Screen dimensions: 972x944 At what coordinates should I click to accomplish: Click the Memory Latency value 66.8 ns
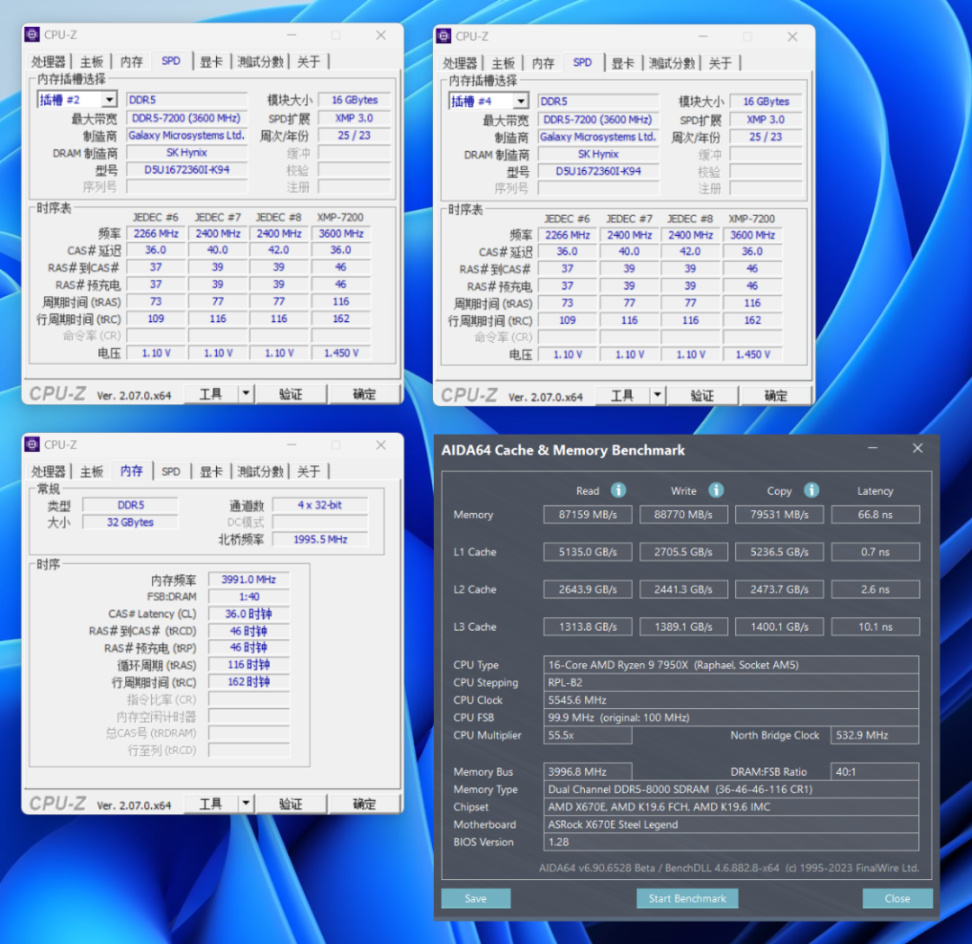875,514
